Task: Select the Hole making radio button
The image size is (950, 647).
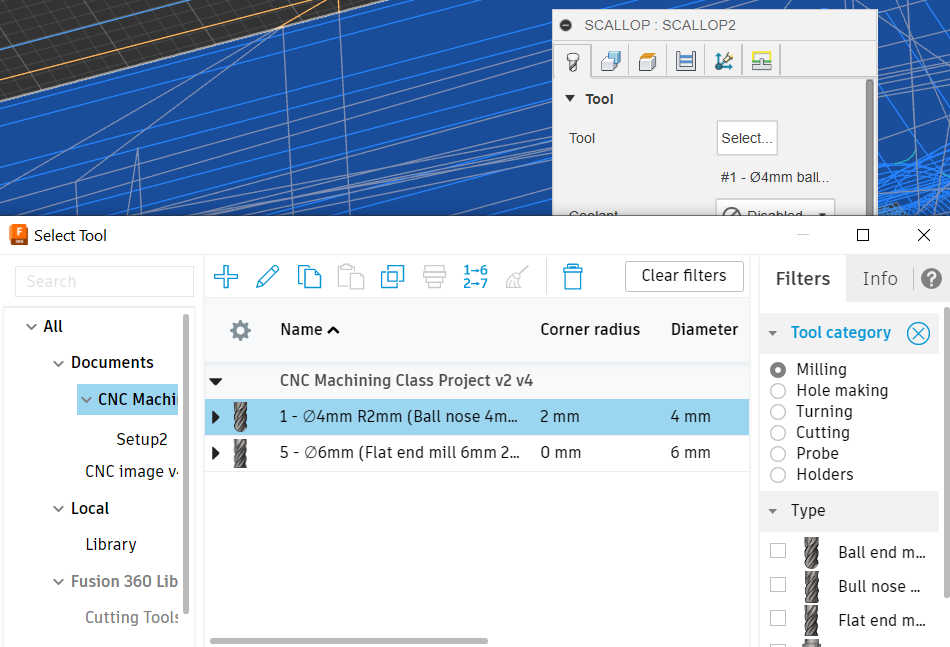Action: (x=778, y=391)
